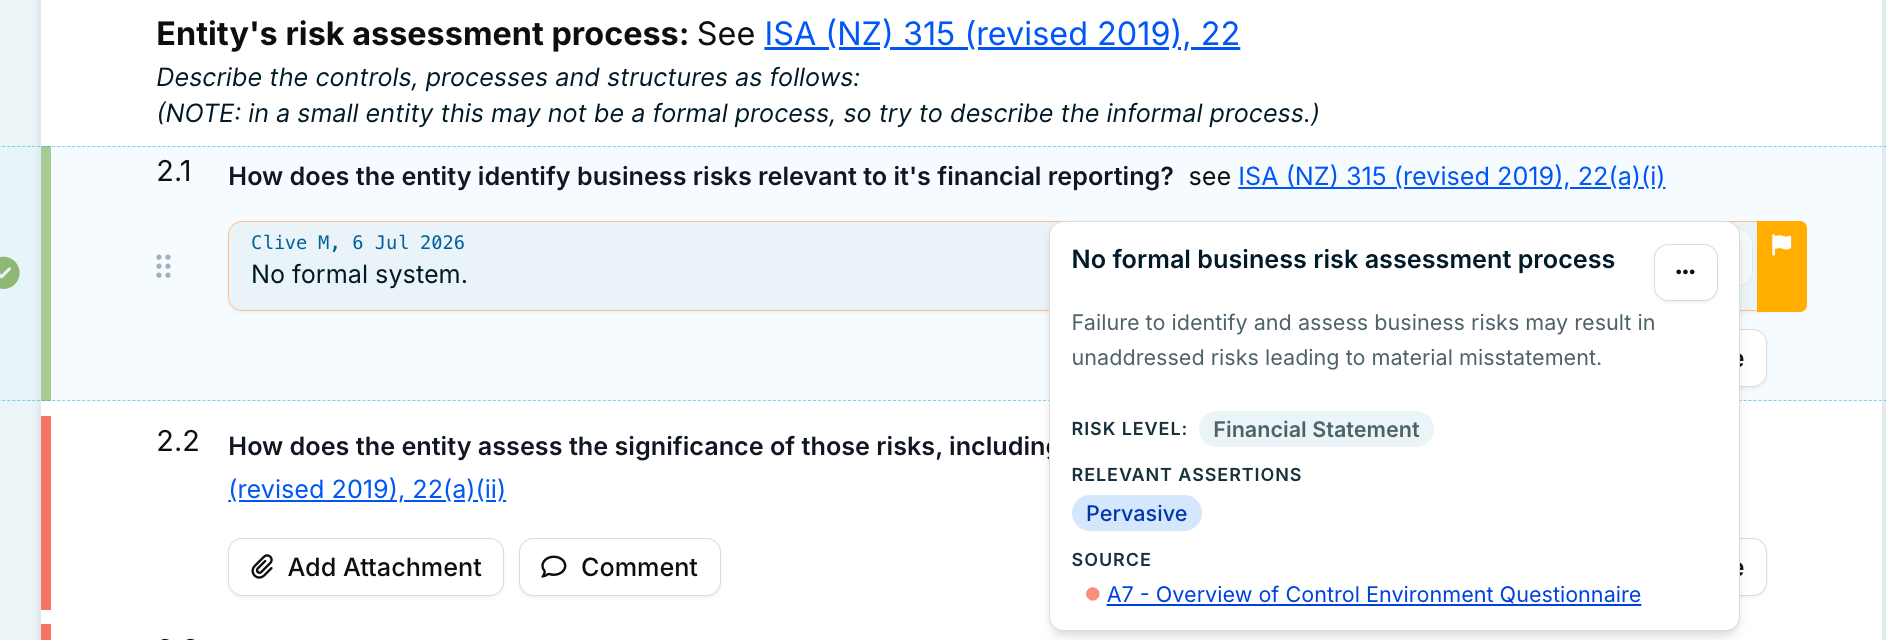The width and height of the screenshot is (1886, 640).
Task: Open the ISA (NZ) 315 (revised 2019), 22 link
Action: (x=1002, y=34)
